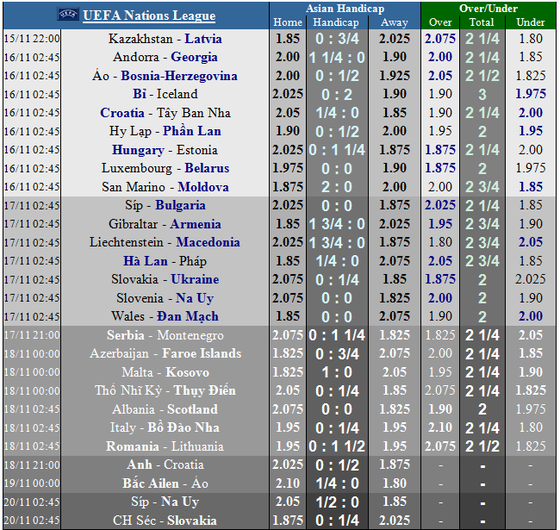Click the Wales - Đan Mạch match
560x530 pixels.
(x=165, y=316)
